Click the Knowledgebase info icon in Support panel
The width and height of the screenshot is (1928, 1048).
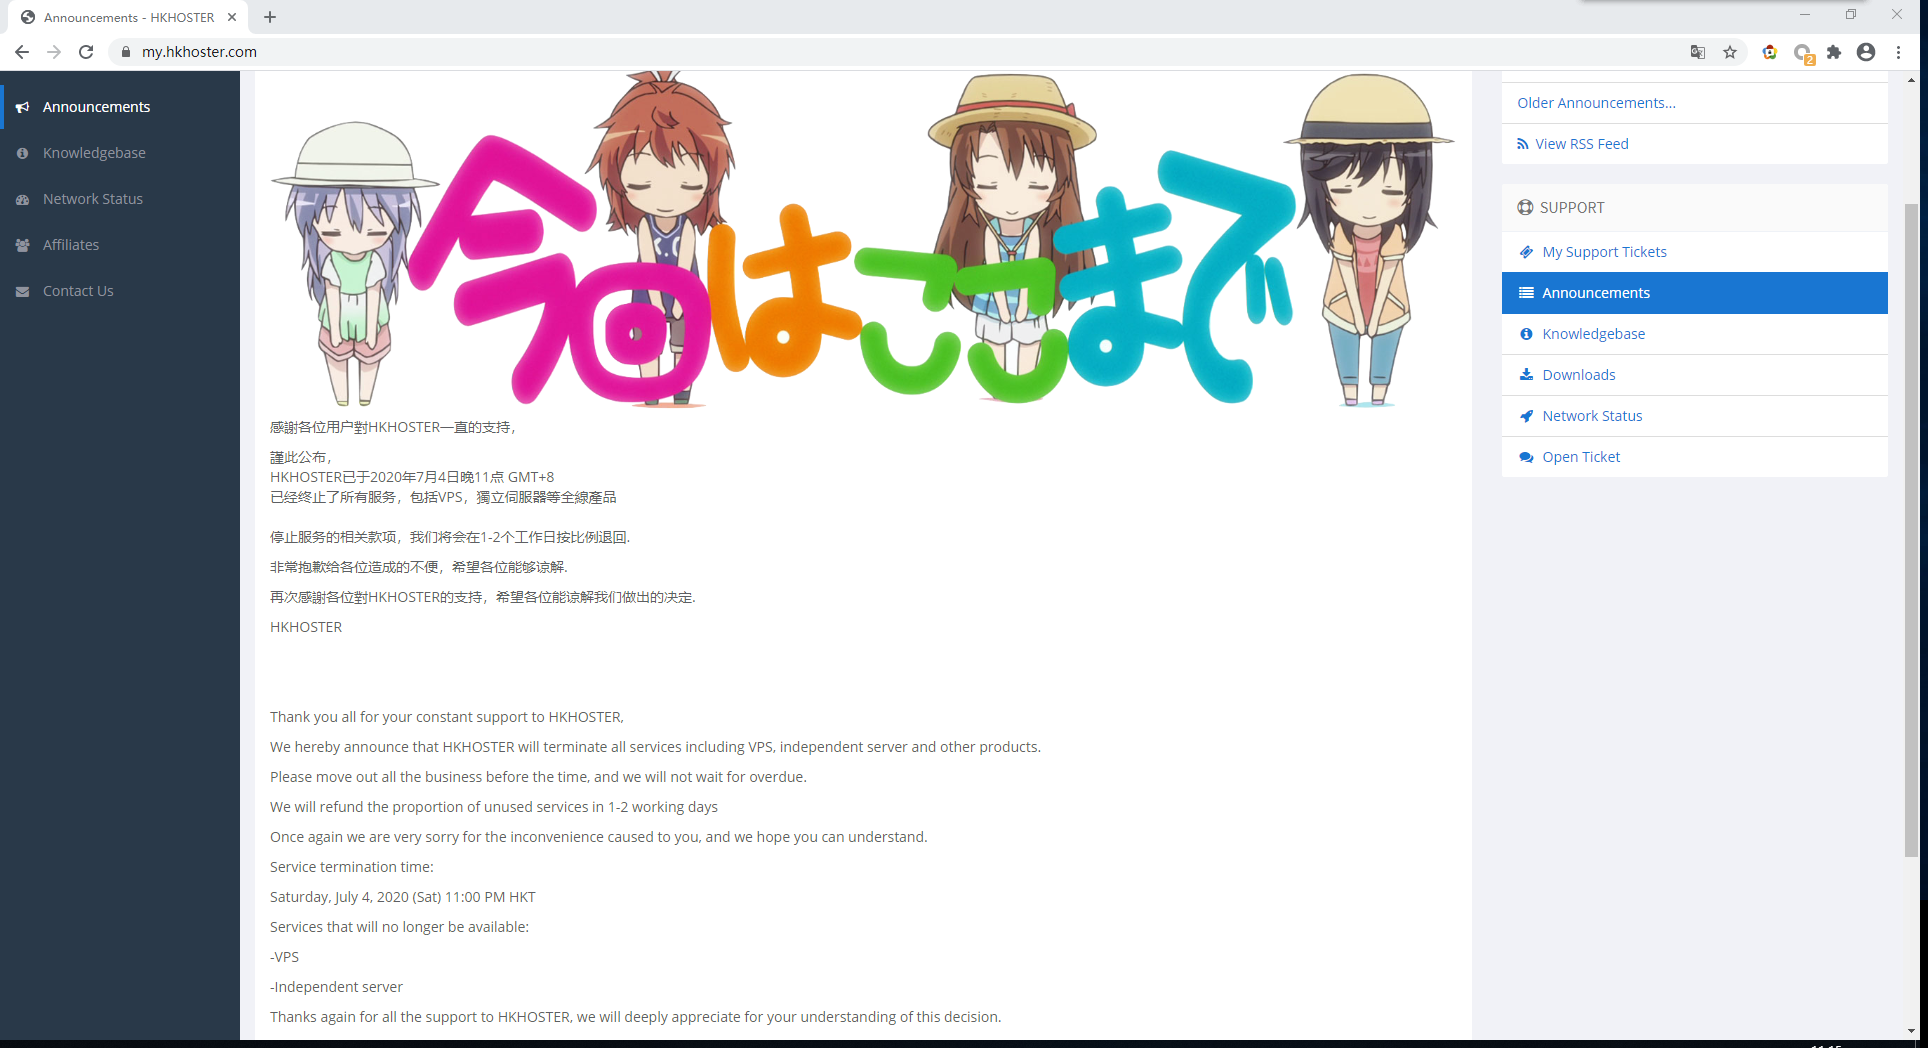tap(1526, 334)
